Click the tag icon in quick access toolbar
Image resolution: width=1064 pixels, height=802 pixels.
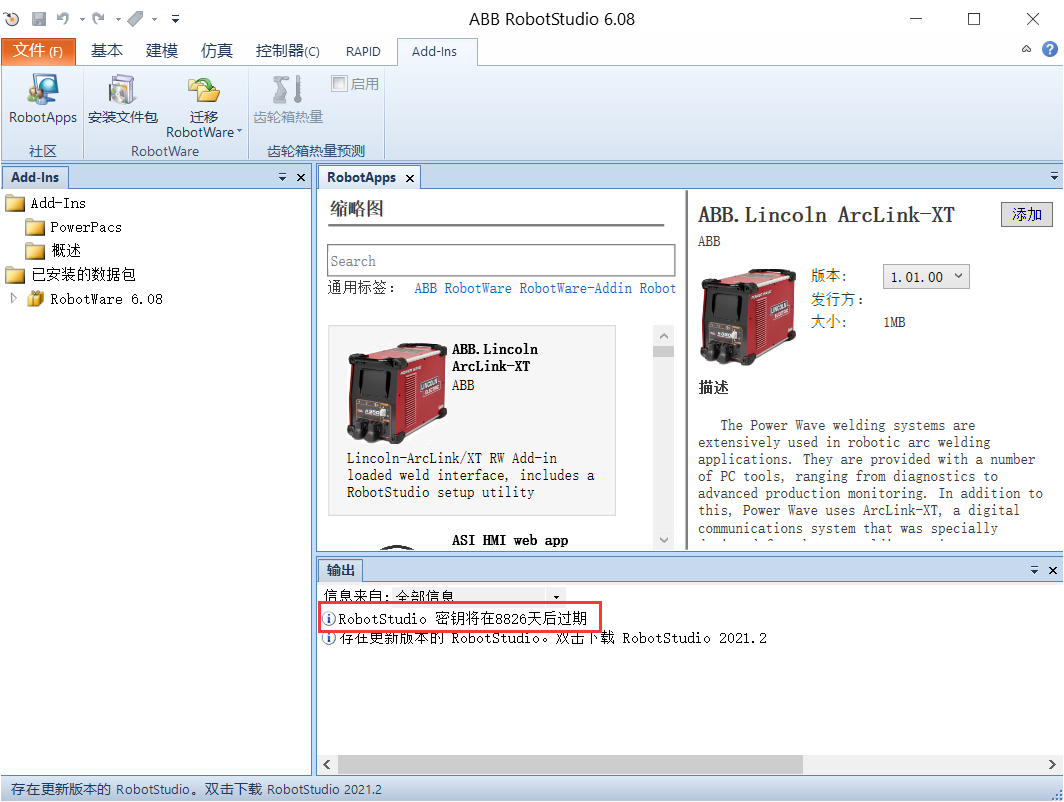(135, 19)
